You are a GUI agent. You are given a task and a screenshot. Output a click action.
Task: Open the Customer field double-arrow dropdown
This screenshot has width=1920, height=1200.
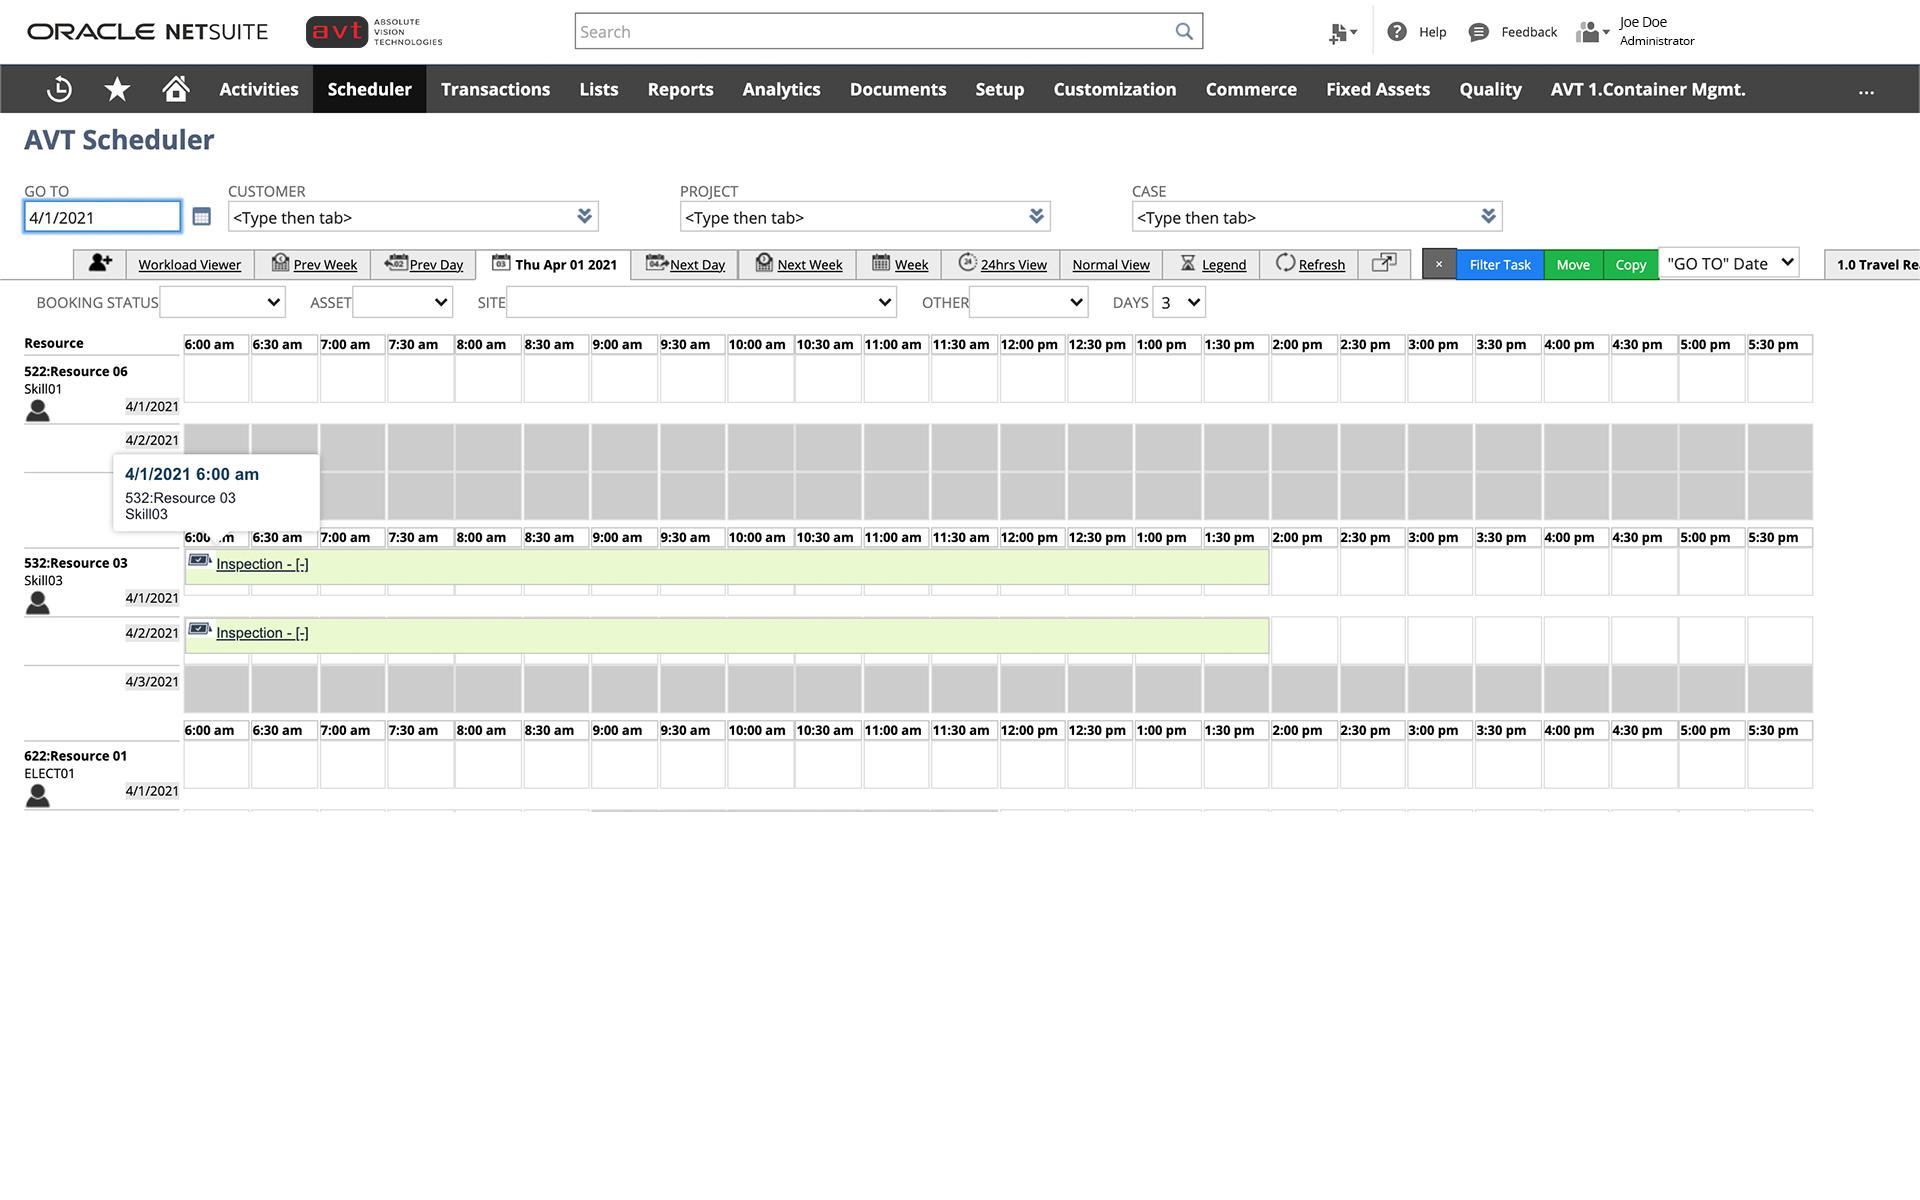[584, 216]
